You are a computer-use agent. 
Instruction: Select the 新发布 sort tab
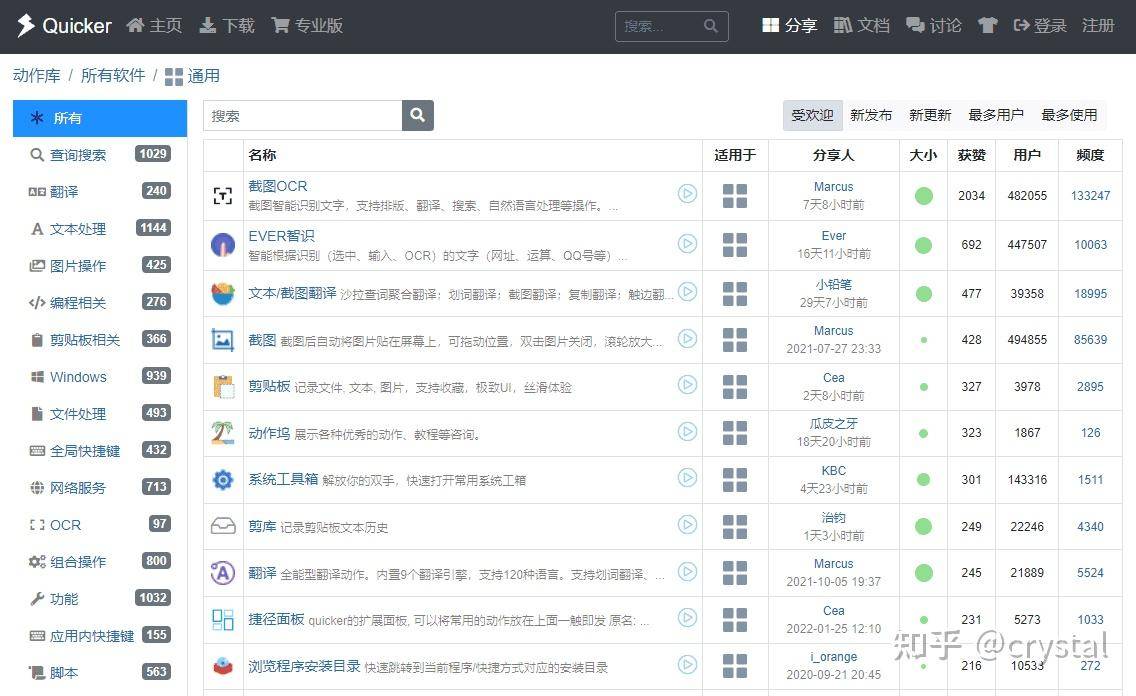871,115
